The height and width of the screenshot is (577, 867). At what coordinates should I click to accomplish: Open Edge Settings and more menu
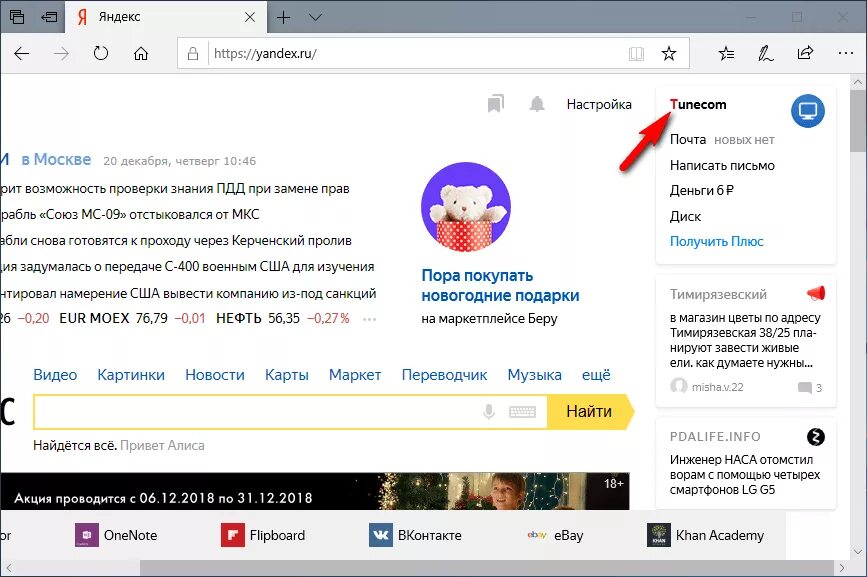[x=845, y=54]
